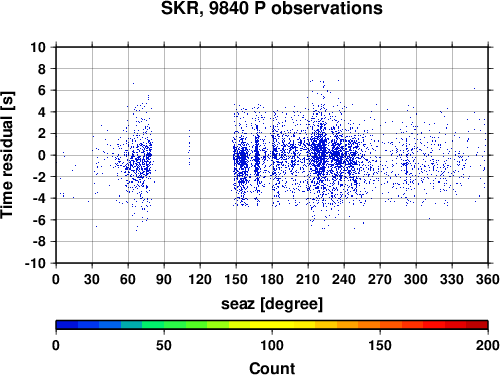Click the dark blue colorbar segment near 0
Viewport: 500px width, 375px height.
(x=67, y=325)
